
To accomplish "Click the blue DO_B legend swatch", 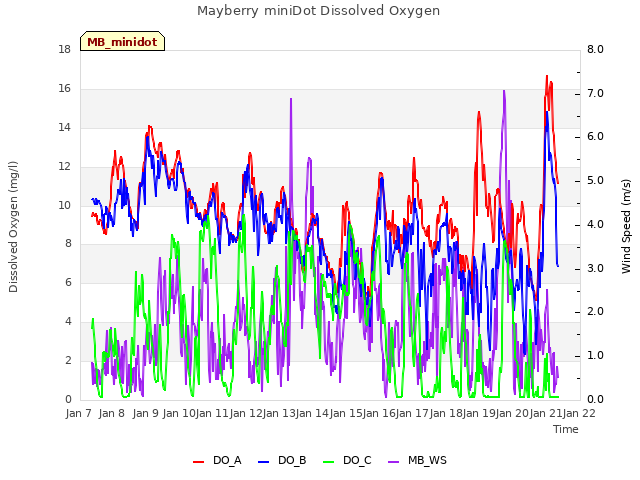I will (x=264, y=462).
